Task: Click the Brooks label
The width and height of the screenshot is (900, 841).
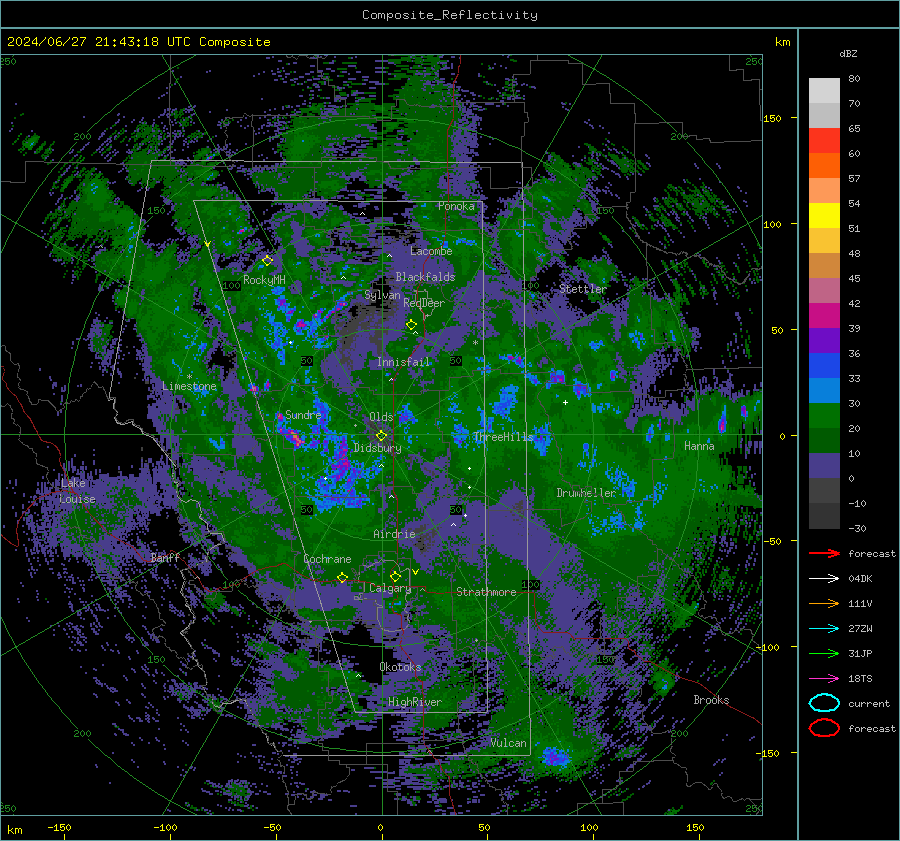Action: (x=711, y=700)
